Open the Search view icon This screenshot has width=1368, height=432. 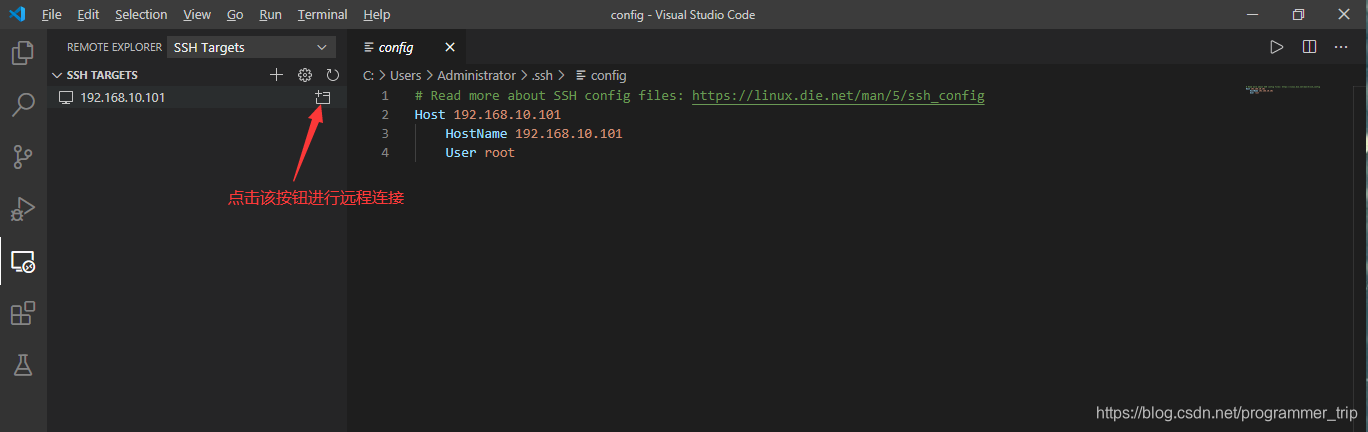point(22,104)
